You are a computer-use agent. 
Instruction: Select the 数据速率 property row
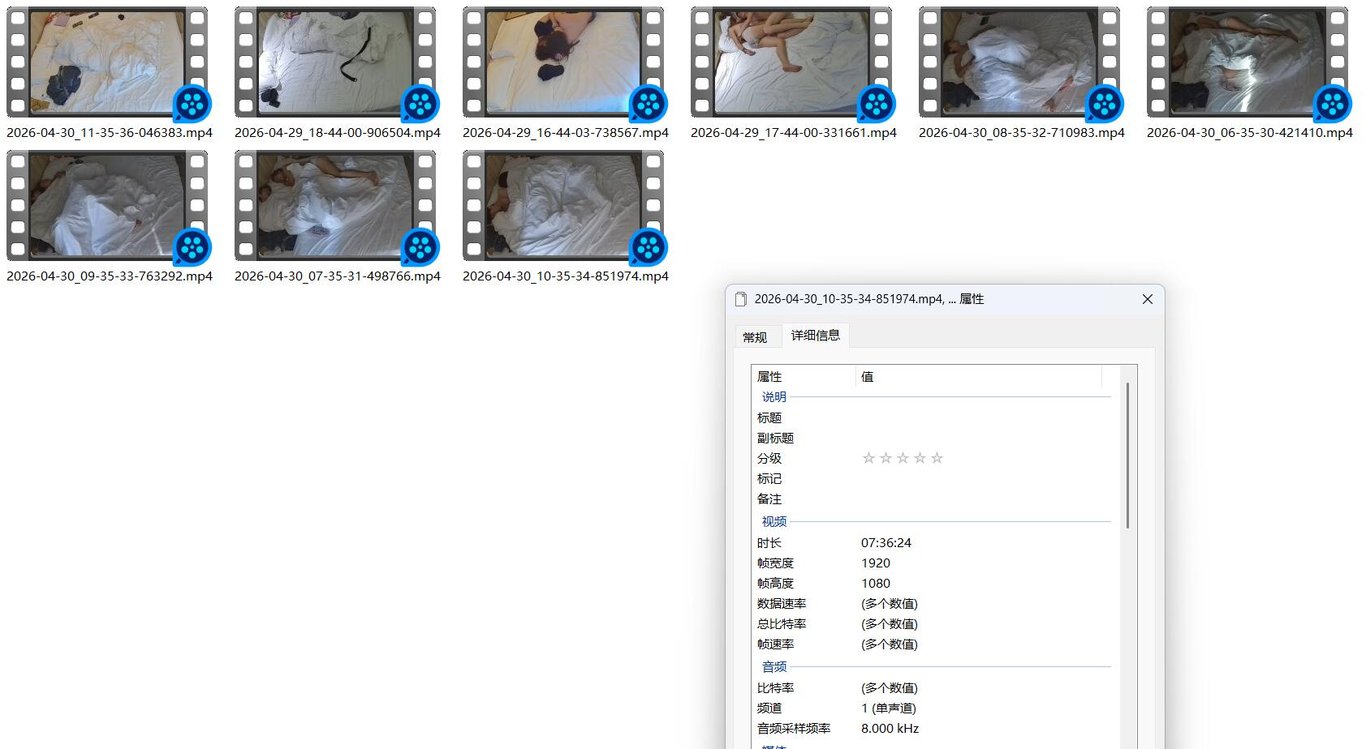(937, 604)
